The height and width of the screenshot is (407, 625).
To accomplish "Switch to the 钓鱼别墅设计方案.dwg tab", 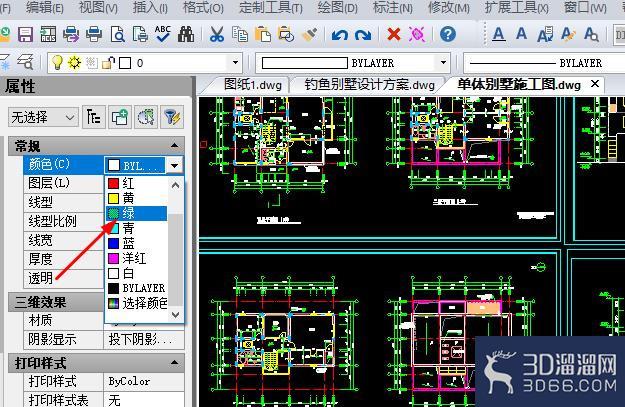I will pyautogui.click(x=369, y=85).
